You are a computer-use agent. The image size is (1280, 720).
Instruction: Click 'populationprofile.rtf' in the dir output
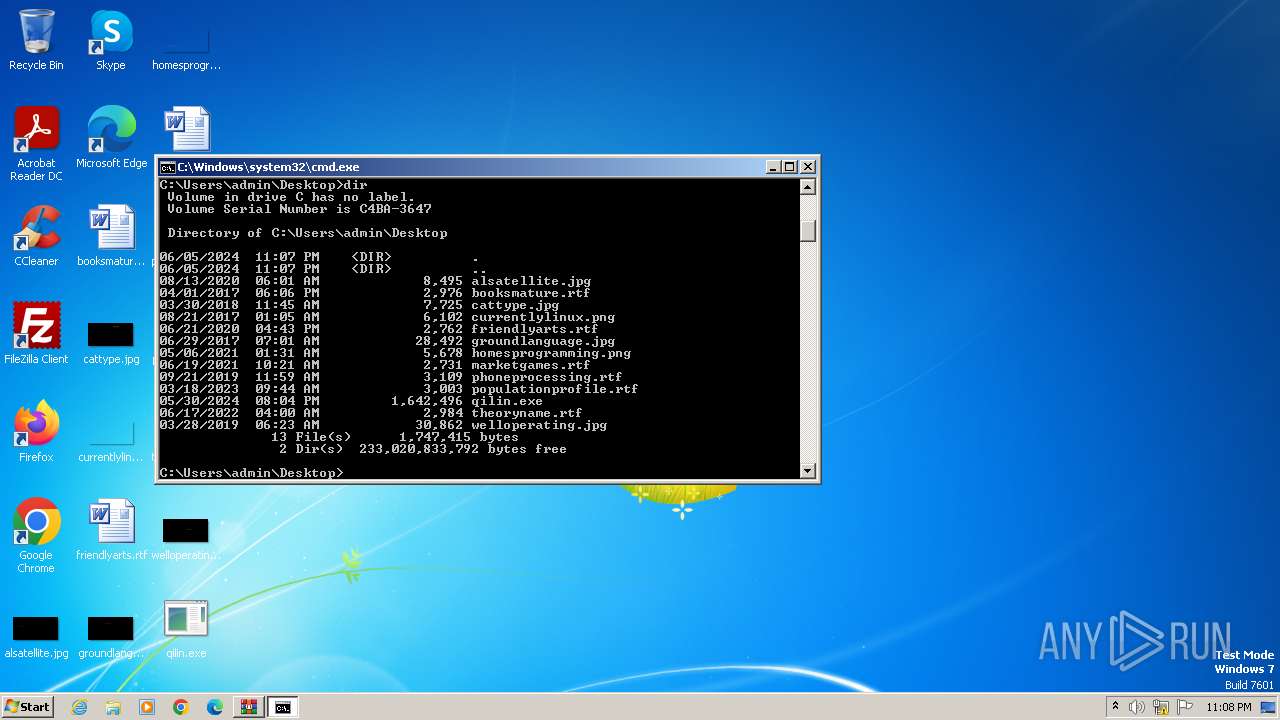555,389
